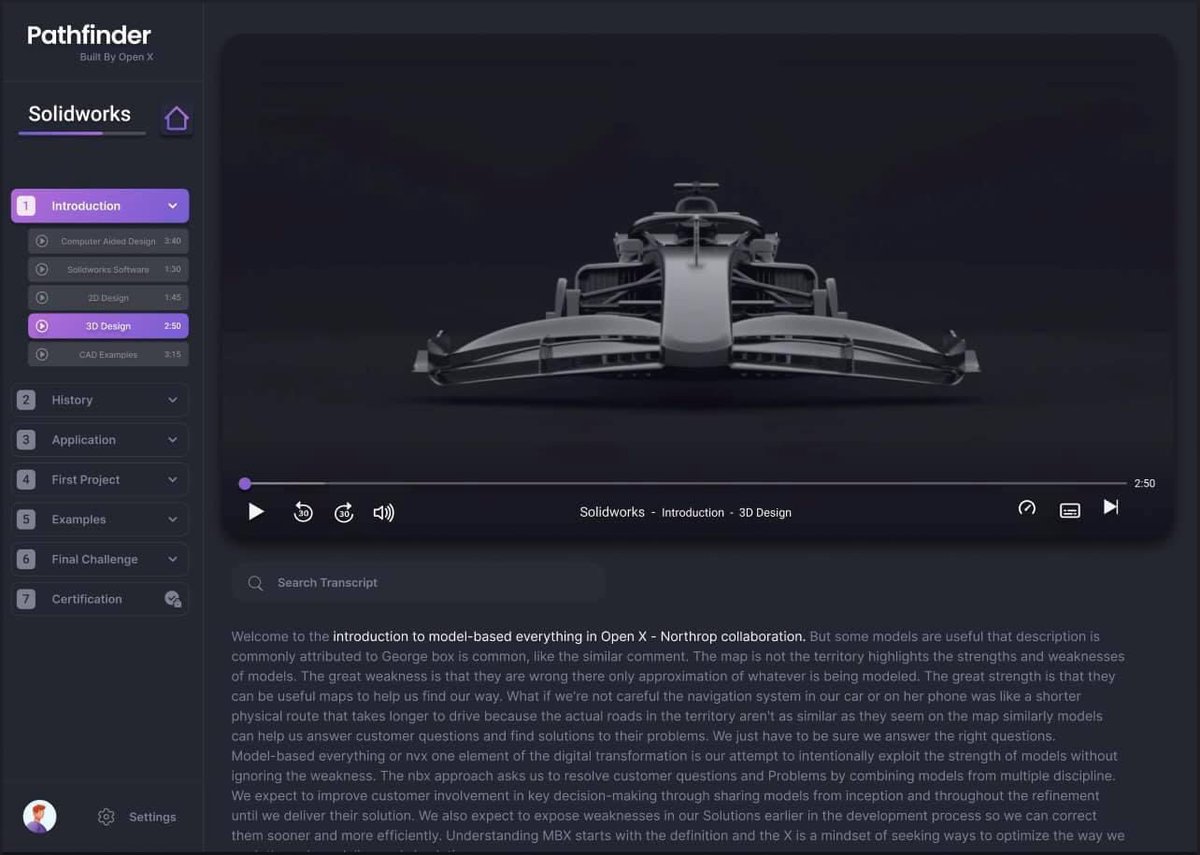Click the Solidworks course progress bar
Image resolution: width=1200 pixels, height=855 pixels.
click(x=82, y=133)
